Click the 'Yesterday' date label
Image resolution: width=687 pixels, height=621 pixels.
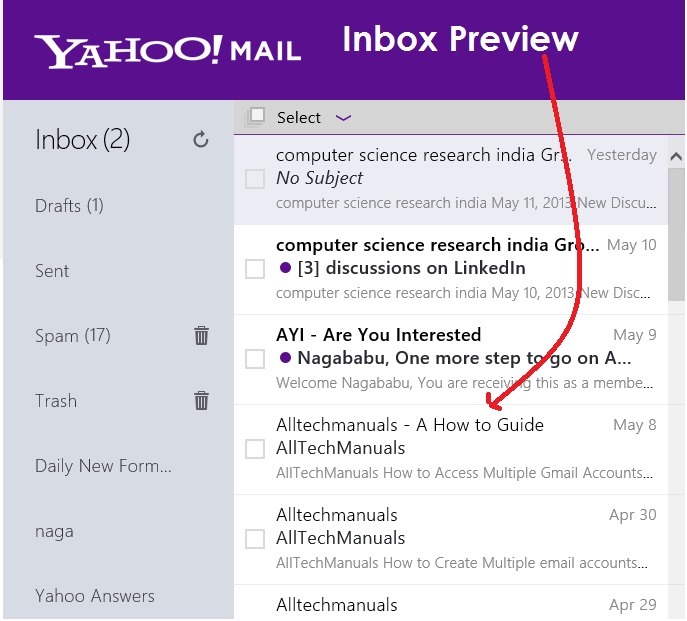[x=622, y=155]
